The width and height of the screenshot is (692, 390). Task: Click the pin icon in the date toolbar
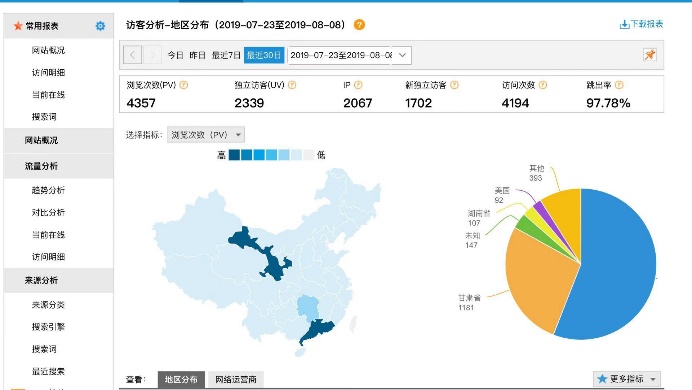coord(650,55)
